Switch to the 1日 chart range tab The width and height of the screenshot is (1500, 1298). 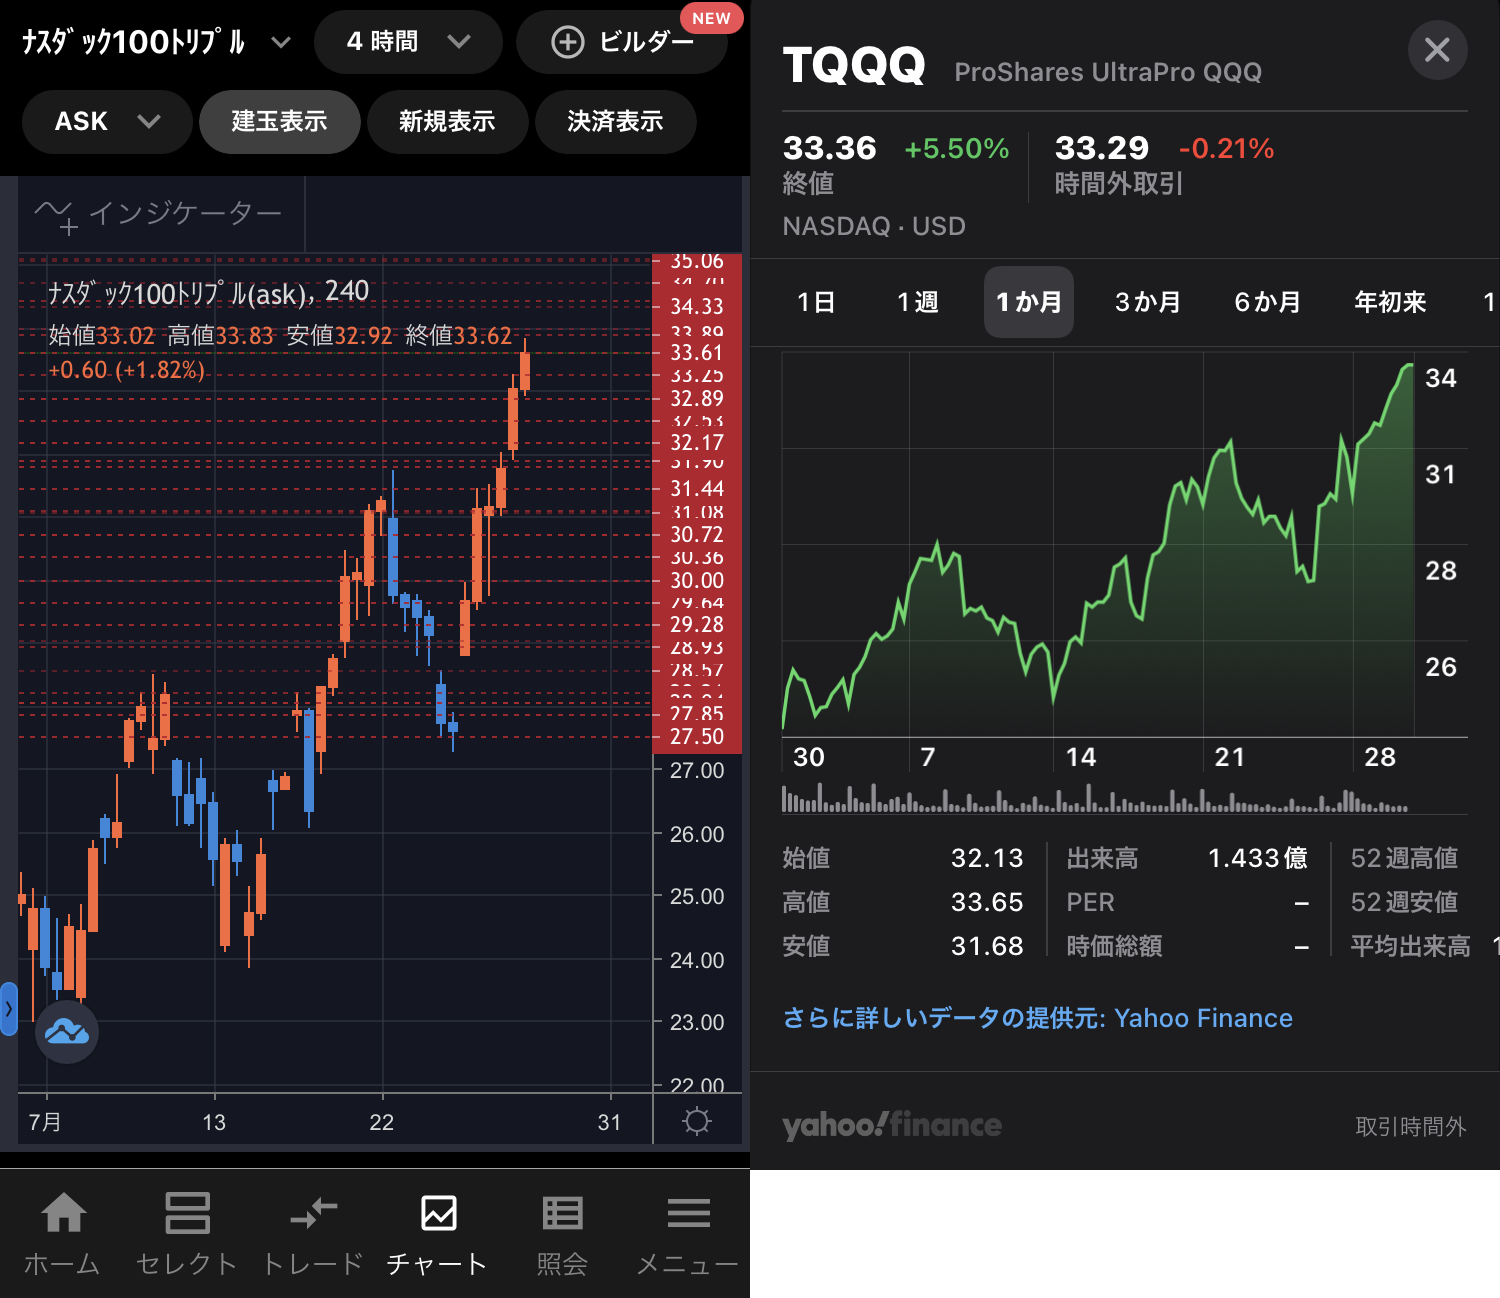(x=816, y=302)
